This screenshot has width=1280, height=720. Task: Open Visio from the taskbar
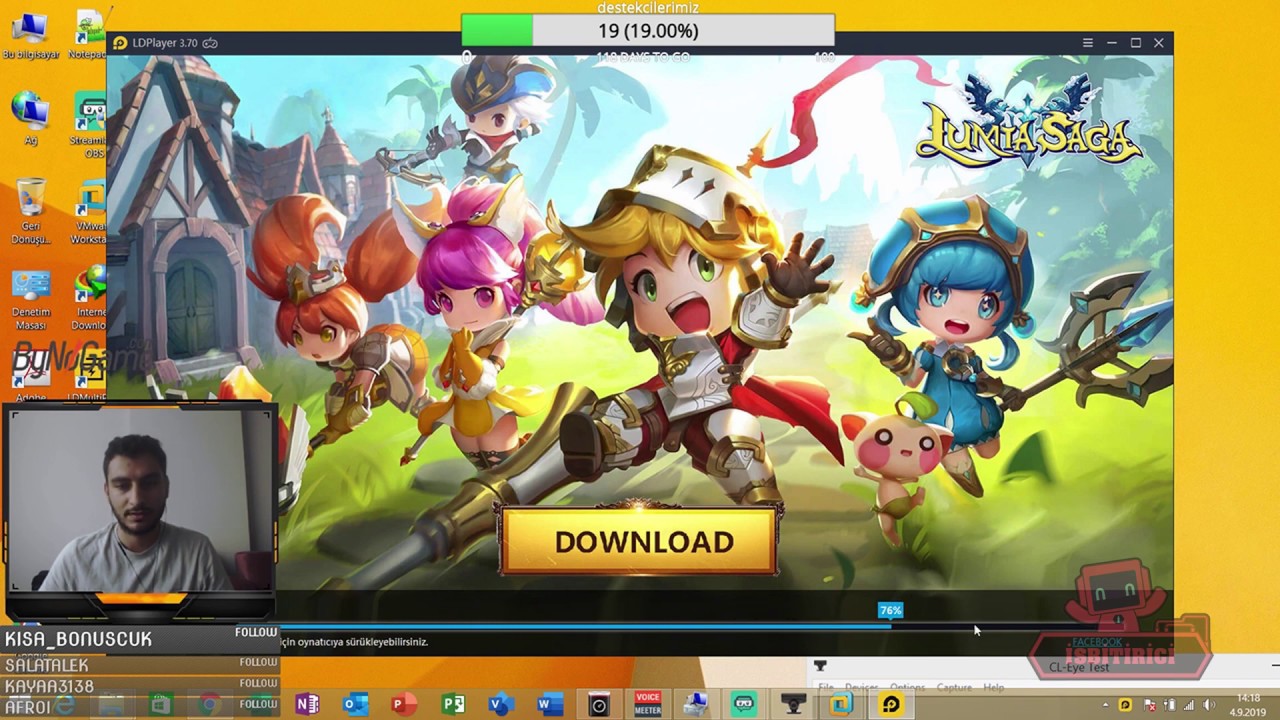pyautogui.click(x=501, y=704)
